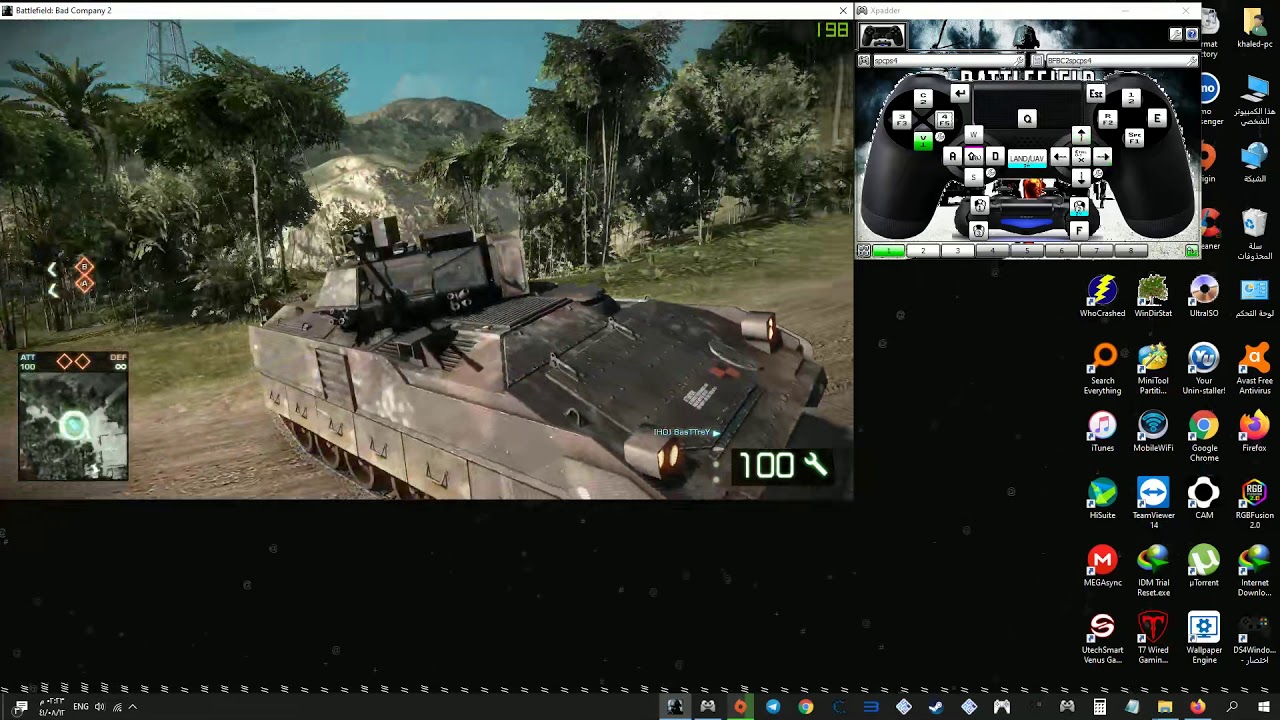The height and width of the screenshot is (720, 1280).
Task: Switch to Xpadder set 4 tab
Action: point(992,250)
